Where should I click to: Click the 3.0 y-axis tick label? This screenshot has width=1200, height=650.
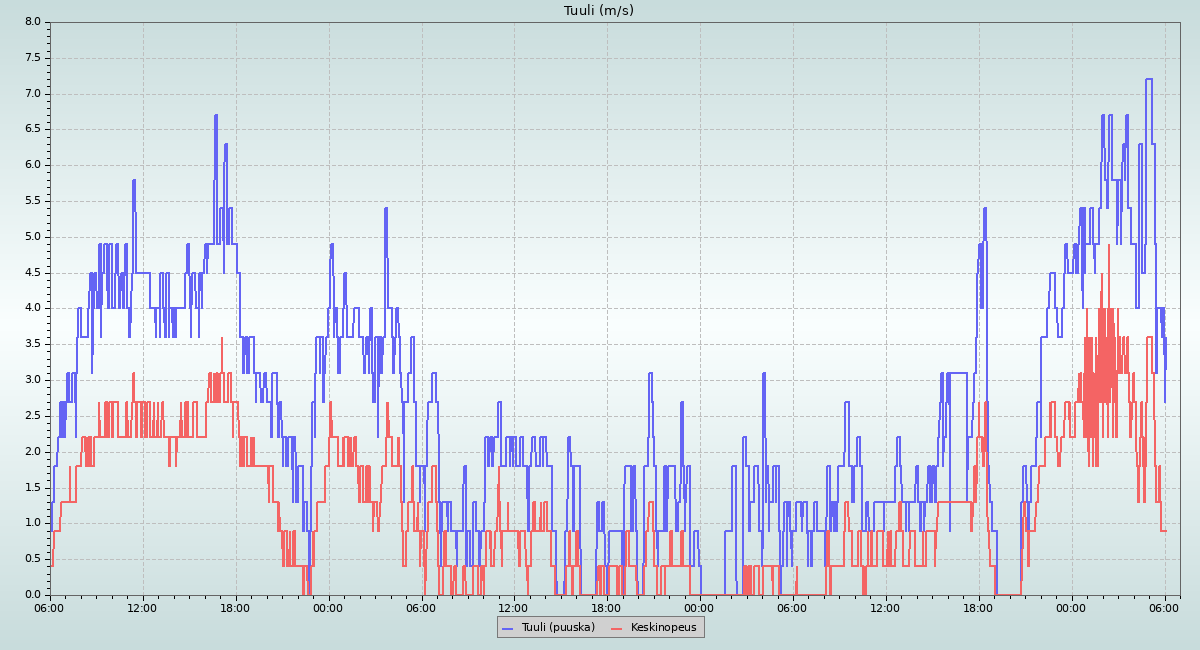(32, 380)
